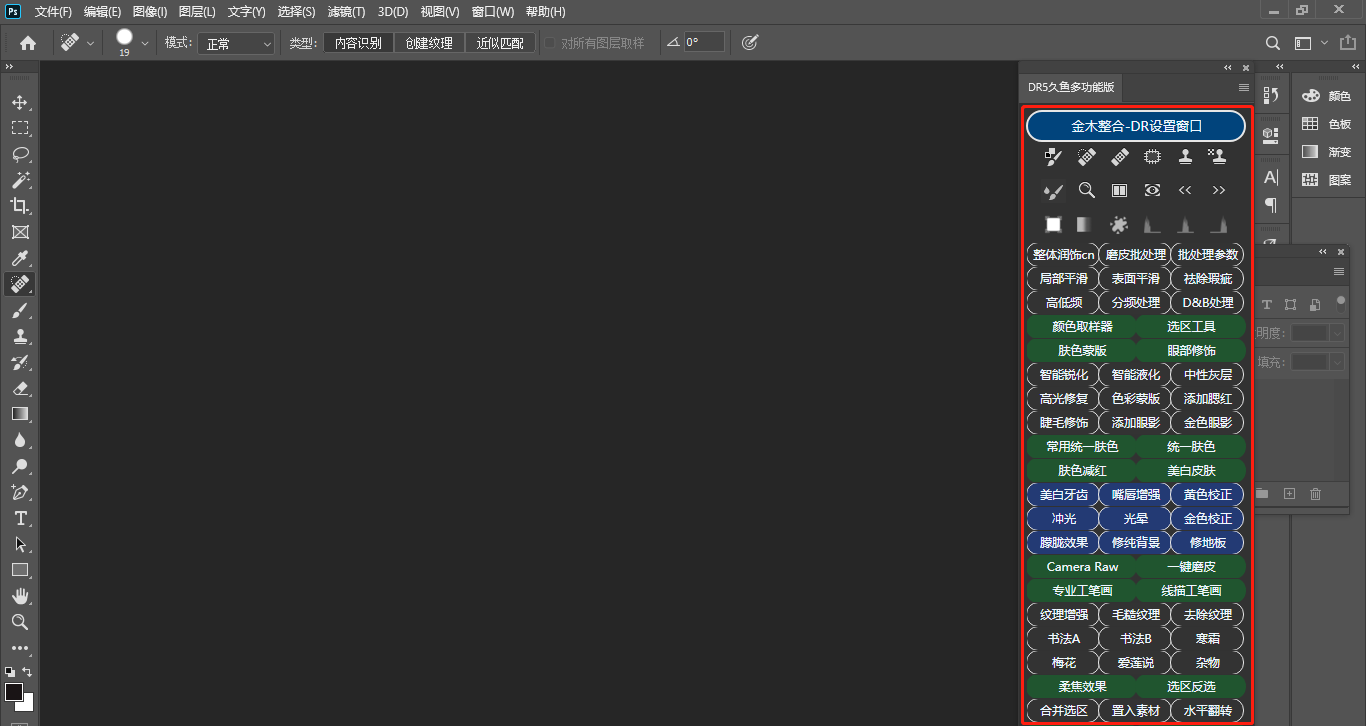Click the 智能液化 button

tap(1136, 374)
